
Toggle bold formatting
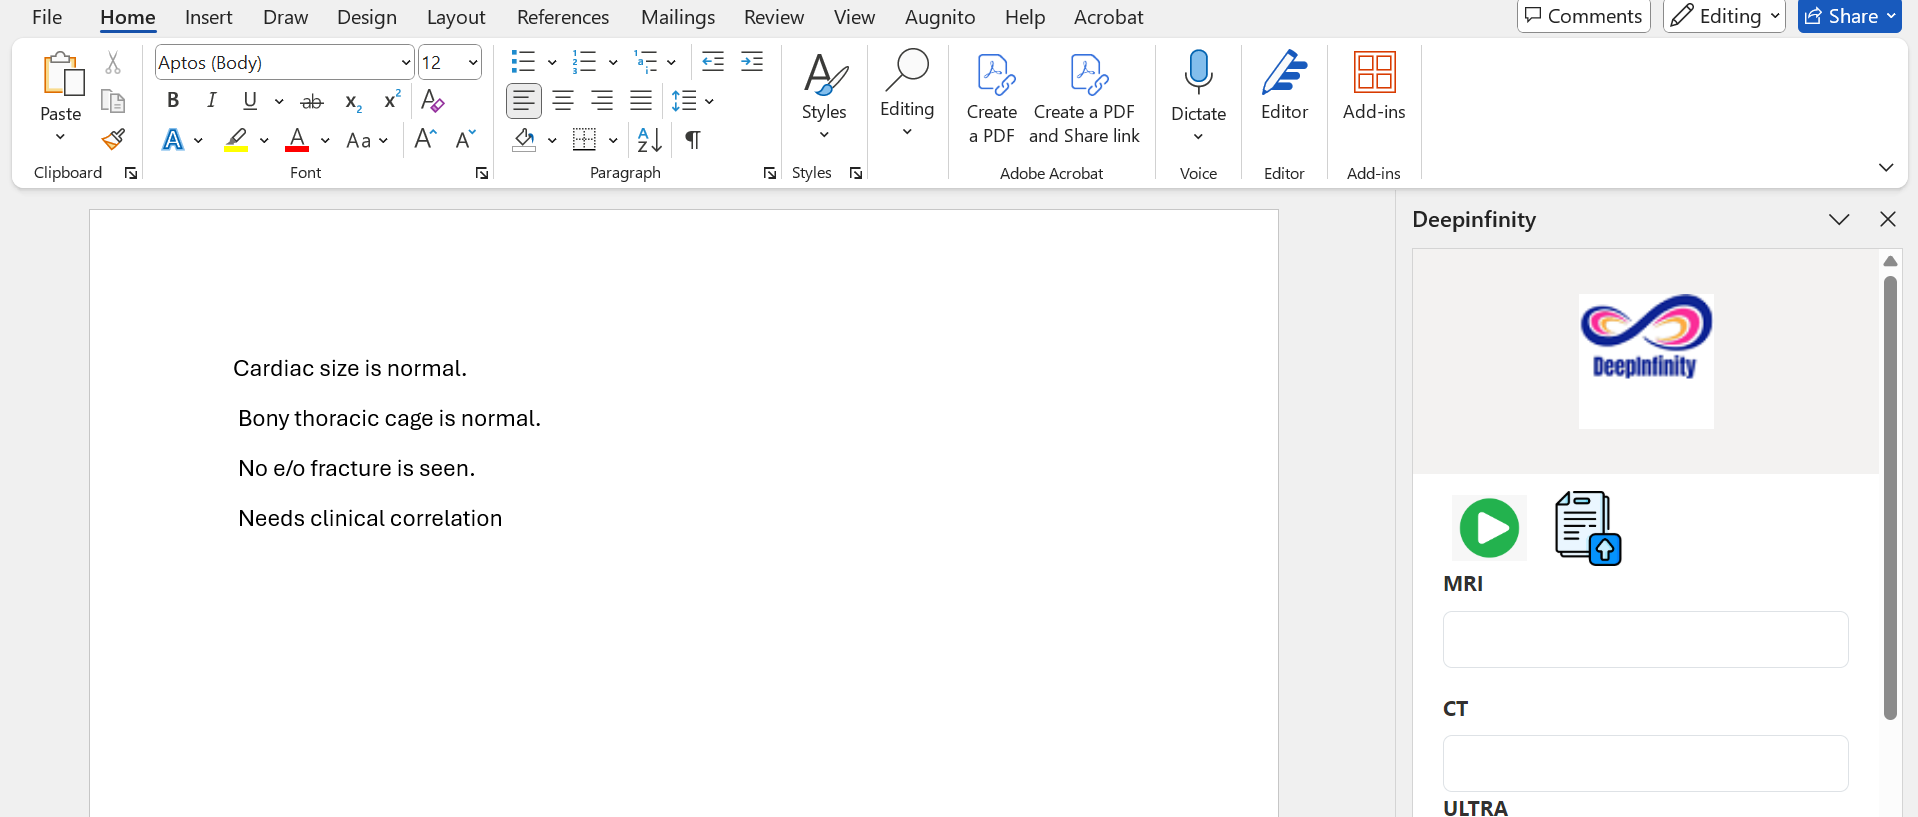(173, 101)
